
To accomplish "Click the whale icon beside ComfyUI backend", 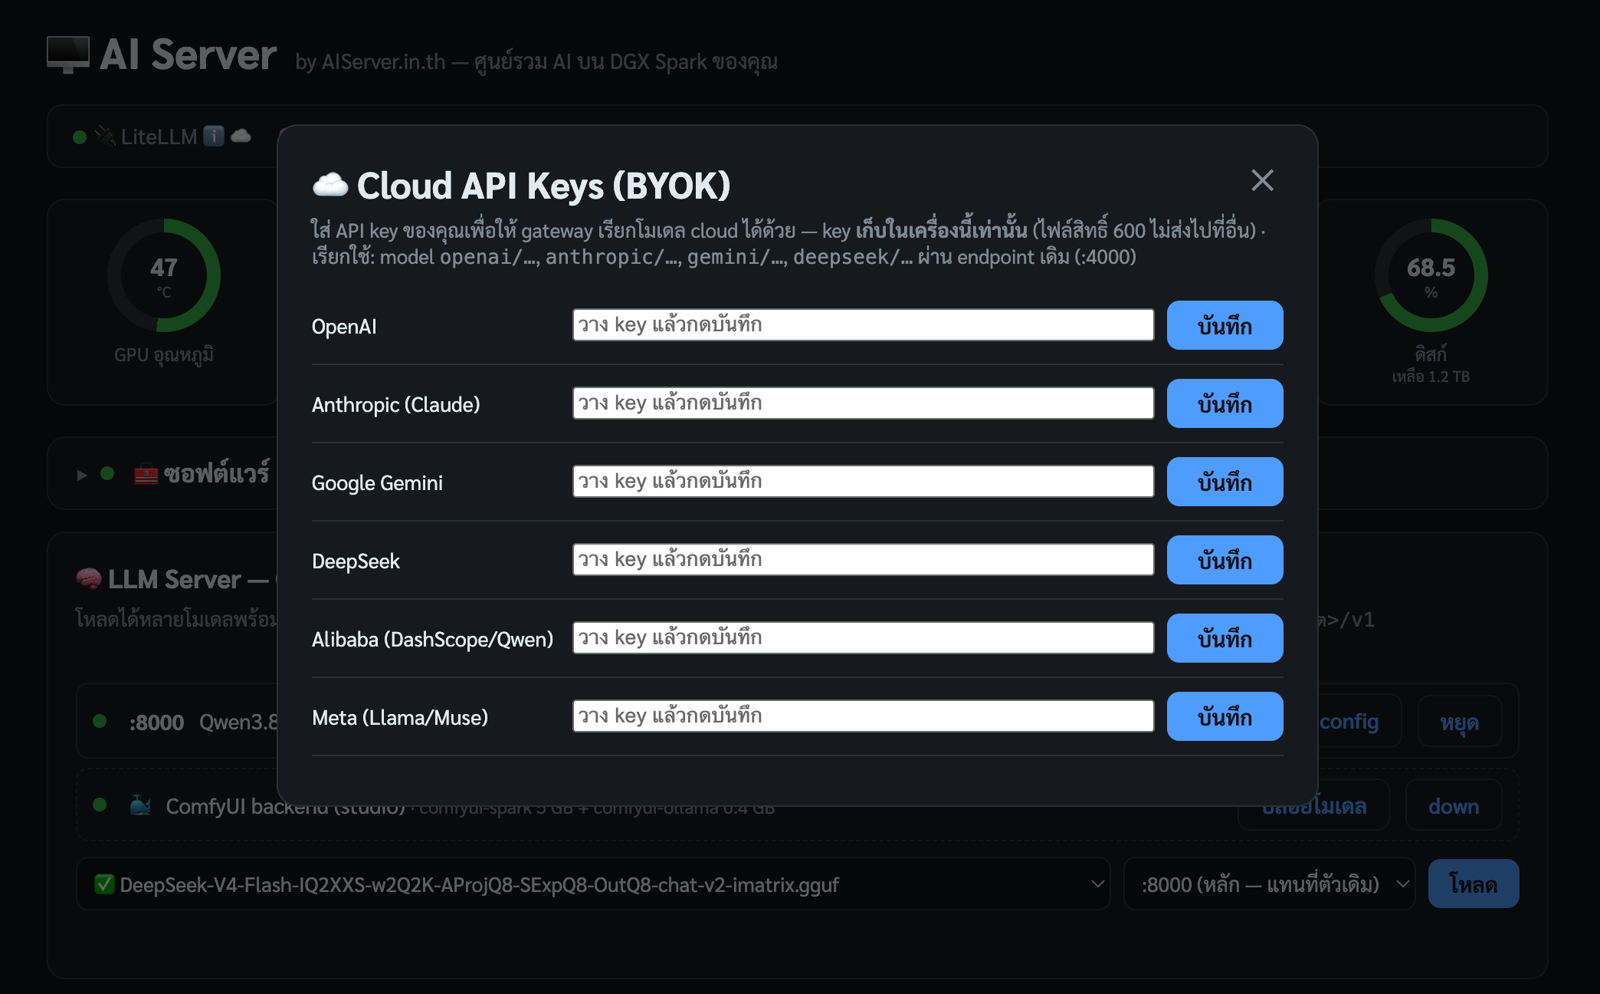I will (140, 805).
